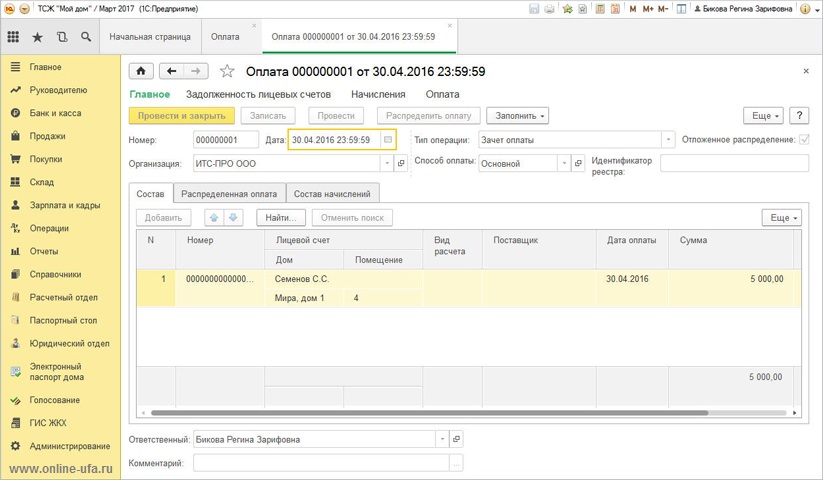The width and height of the screenshot is (823, 480).
Task: Open Favorites star in the top panel
Action: click(x=37, y=37)
